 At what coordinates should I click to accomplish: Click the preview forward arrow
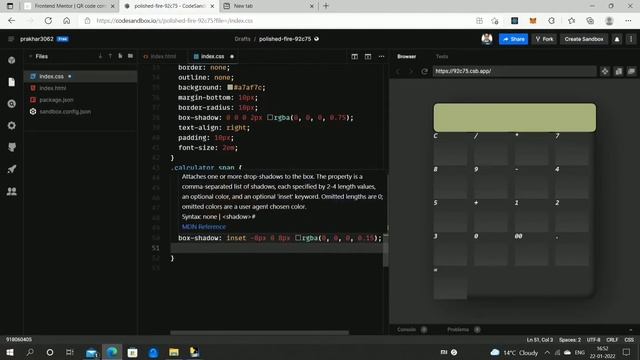(x=411, y=71)
